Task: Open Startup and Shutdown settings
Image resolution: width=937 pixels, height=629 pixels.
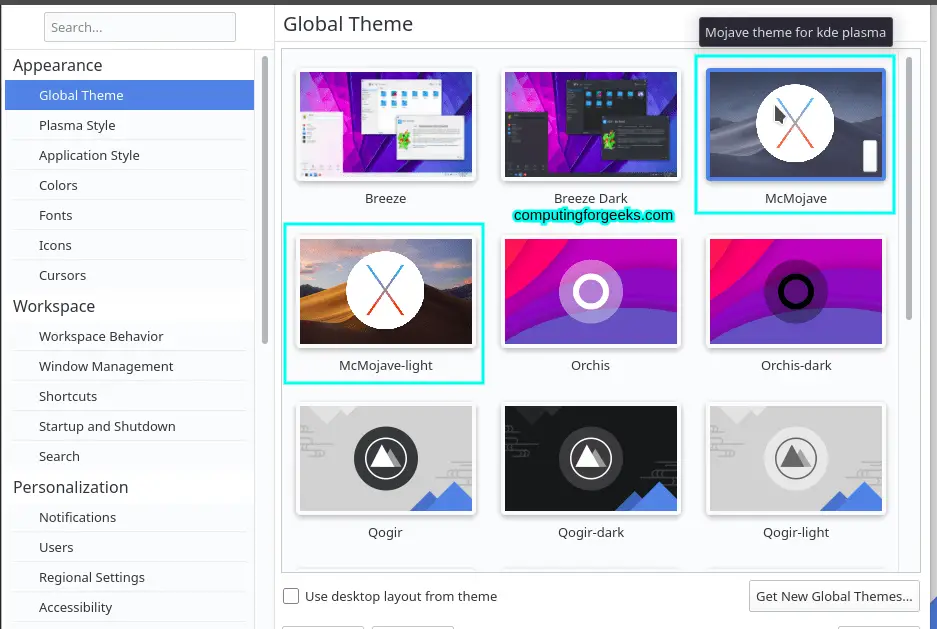Action: click(x=129, y=427)
